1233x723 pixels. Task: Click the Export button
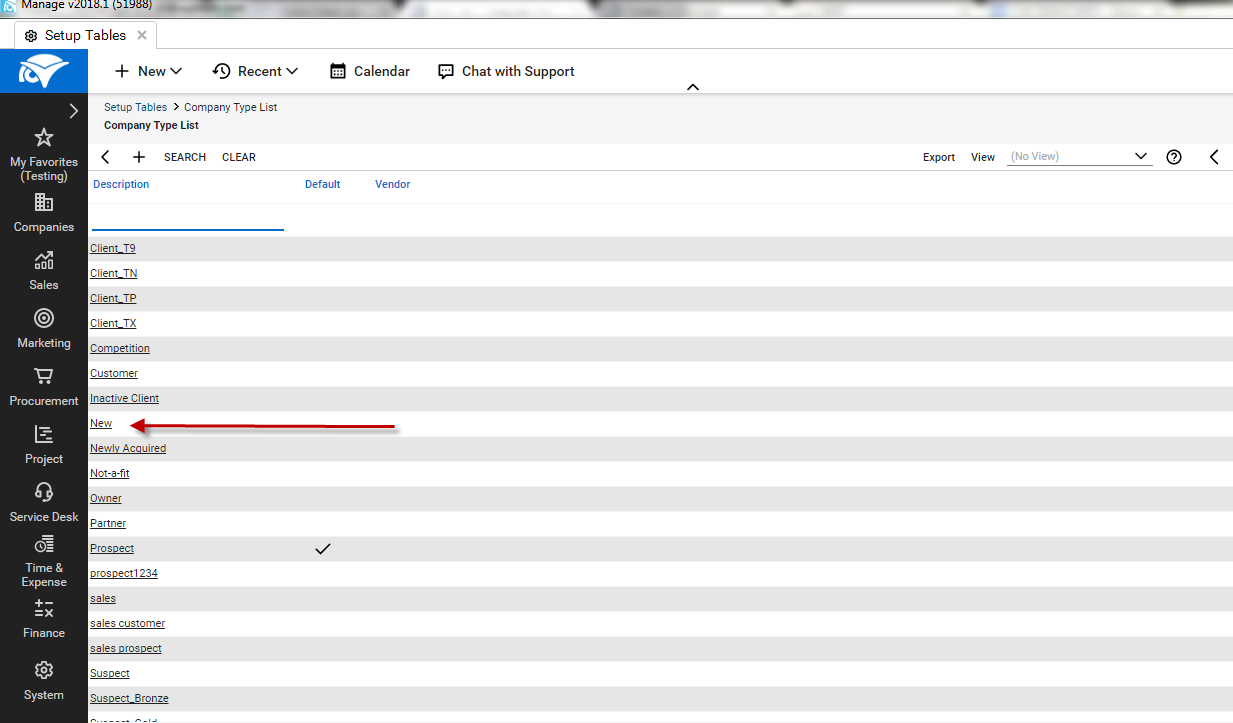(x=939, y=157)
